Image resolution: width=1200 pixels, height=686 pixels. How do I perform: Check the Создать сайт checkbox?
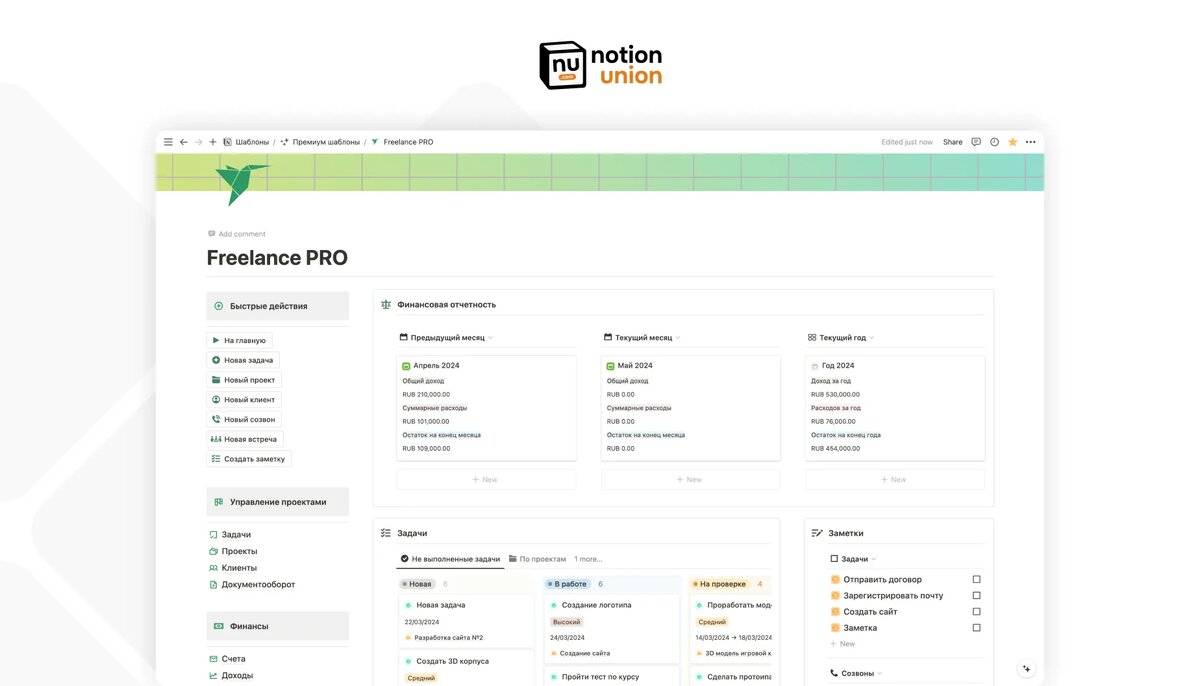[x=977, y=612]
